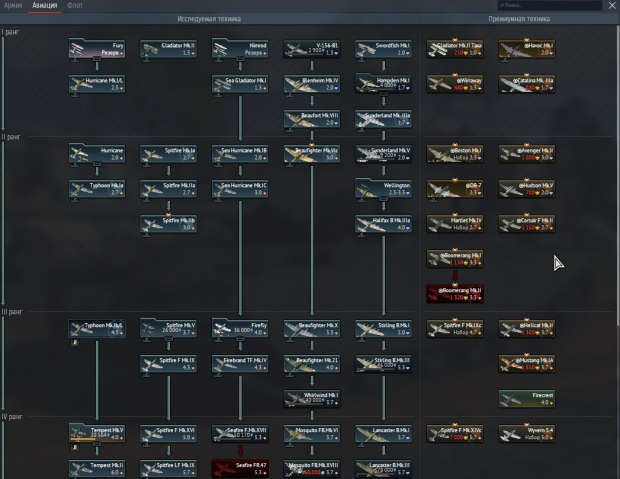Select the Авиация tab
The image size is (620, 479).
point(45,6)
